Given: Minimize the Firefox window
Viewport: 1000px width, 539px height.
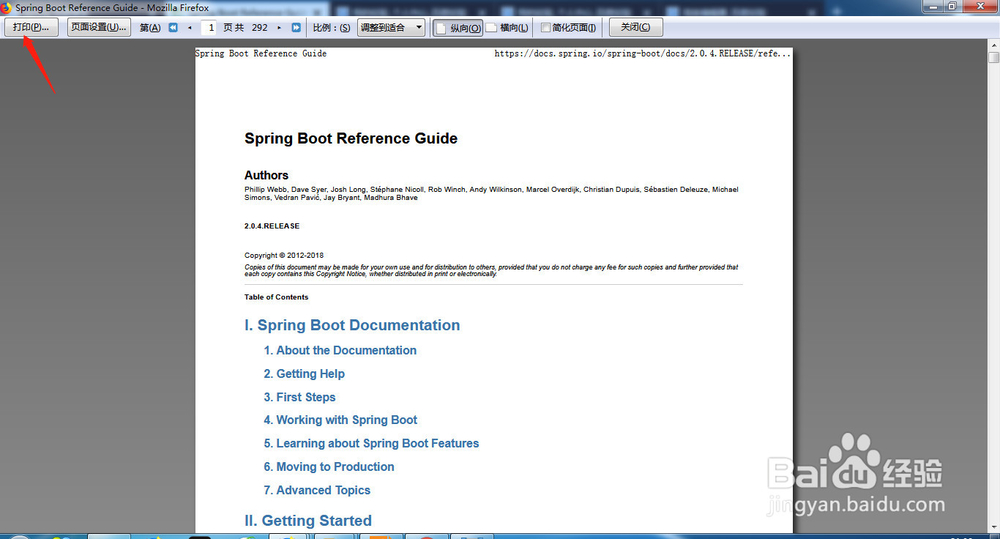Looking at the screenshot, I should [932, 6].
